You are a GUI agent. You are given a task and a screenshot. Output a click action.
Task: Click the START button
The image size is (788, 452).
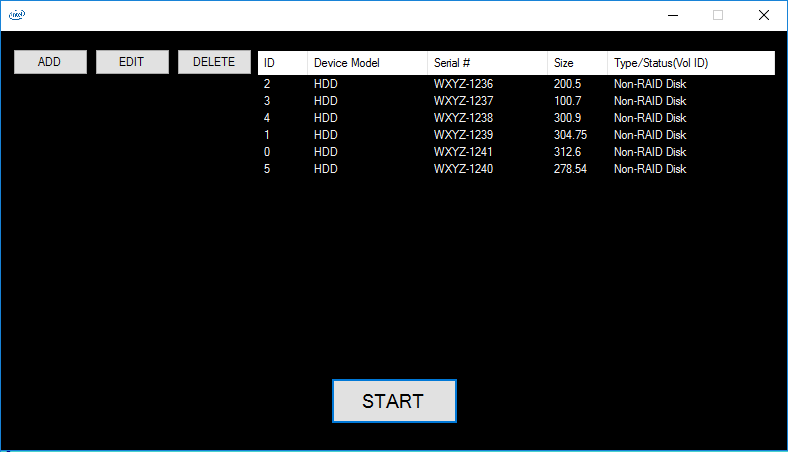pyautogui.click(x=394, y=401)
